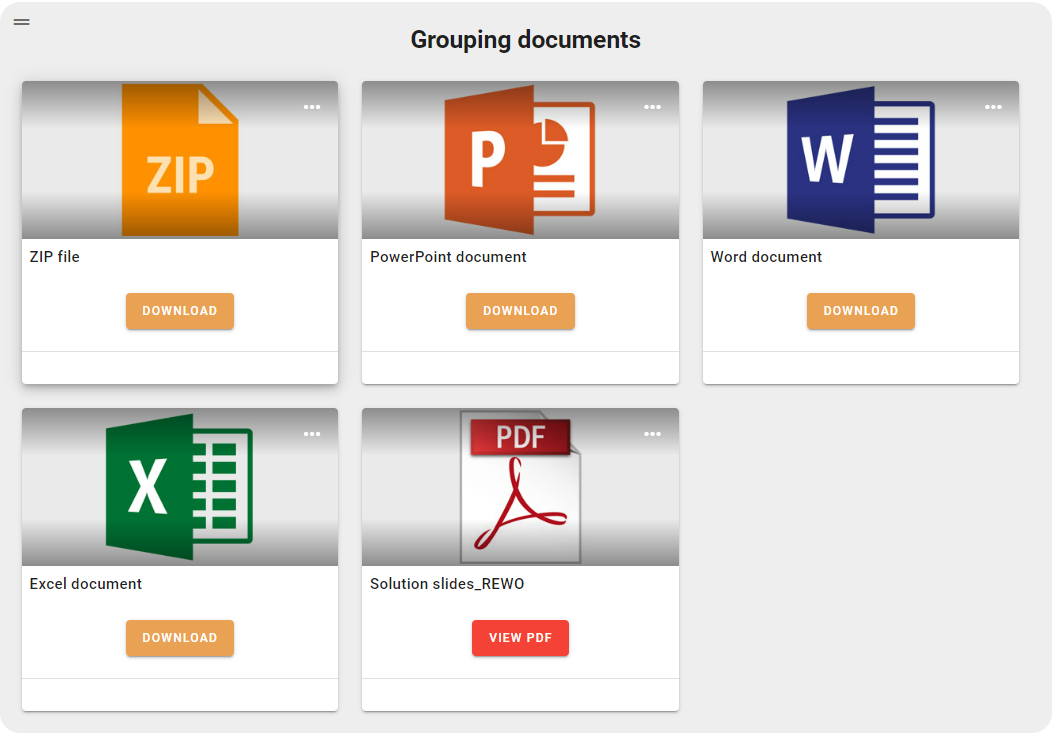Click the 'Grouping documents' heading

pyautogui.click(x=525, y=40)
